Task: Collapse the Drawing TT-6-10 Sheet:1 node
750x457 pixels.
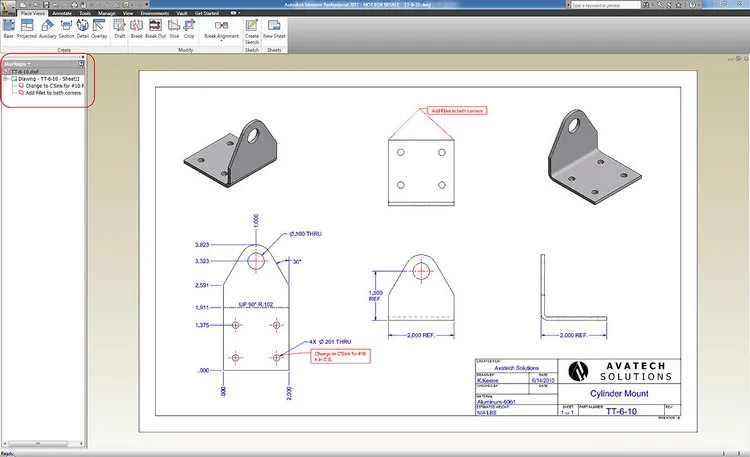Action: point(5,79)
